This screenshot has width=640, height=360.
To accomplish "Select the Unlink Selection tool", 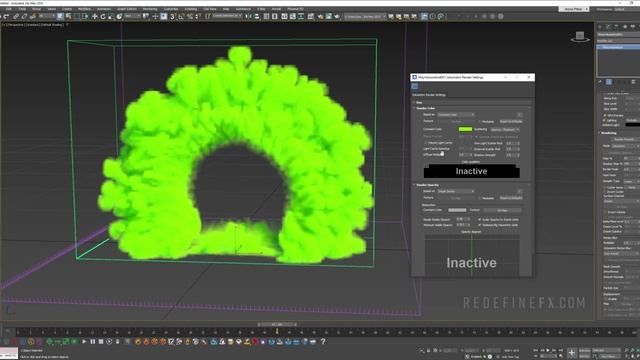I will click(24, 16).
